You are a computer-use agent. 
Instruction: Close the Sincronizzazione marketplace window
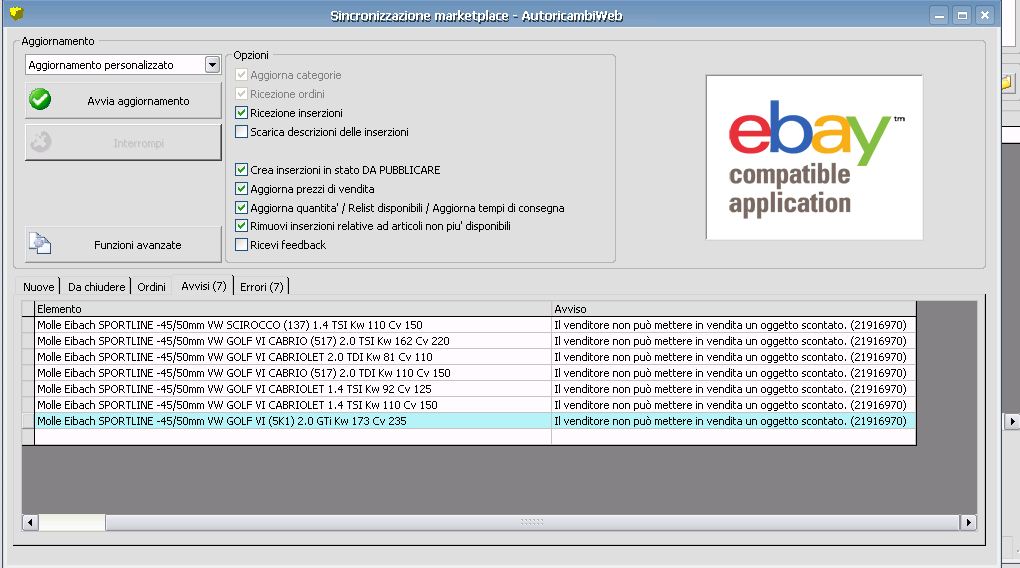coord(986,15)
